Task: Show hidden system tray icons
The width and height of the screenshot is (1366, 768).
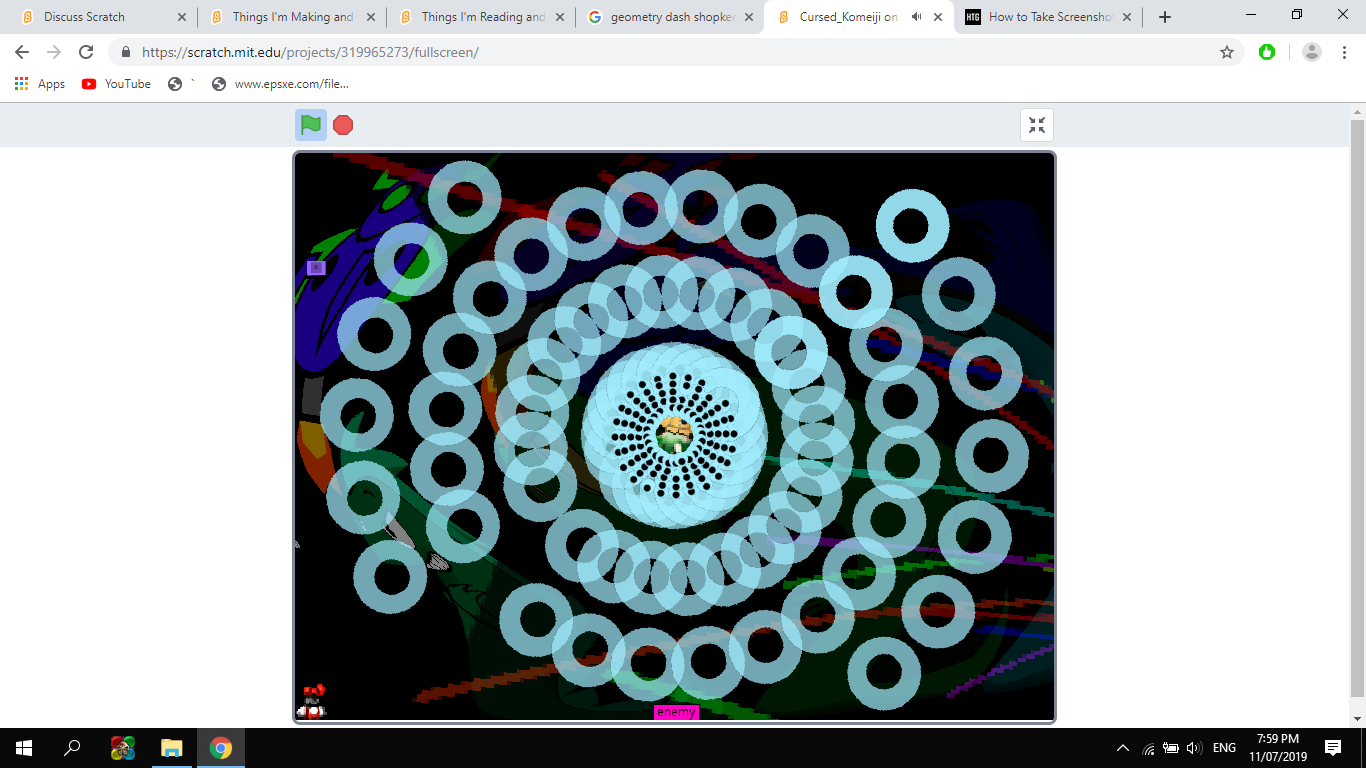Action: (1123, 748)
